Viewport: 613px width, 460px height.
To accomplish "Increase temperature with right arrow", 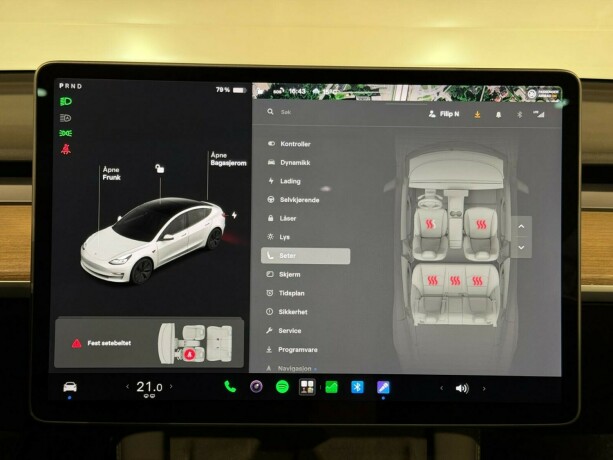I will pos(171,387).
